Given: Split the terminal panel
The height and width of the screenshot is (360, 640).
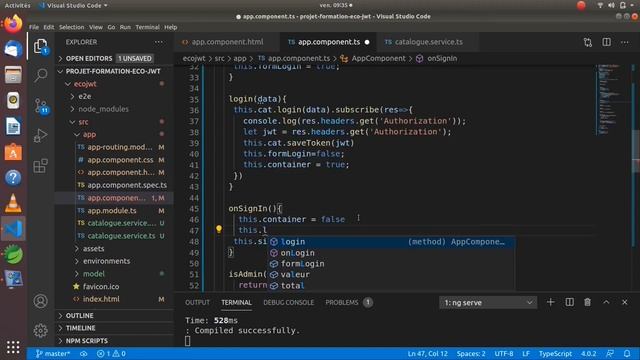Looking at the screenshot, I should (x=569, y=302).
